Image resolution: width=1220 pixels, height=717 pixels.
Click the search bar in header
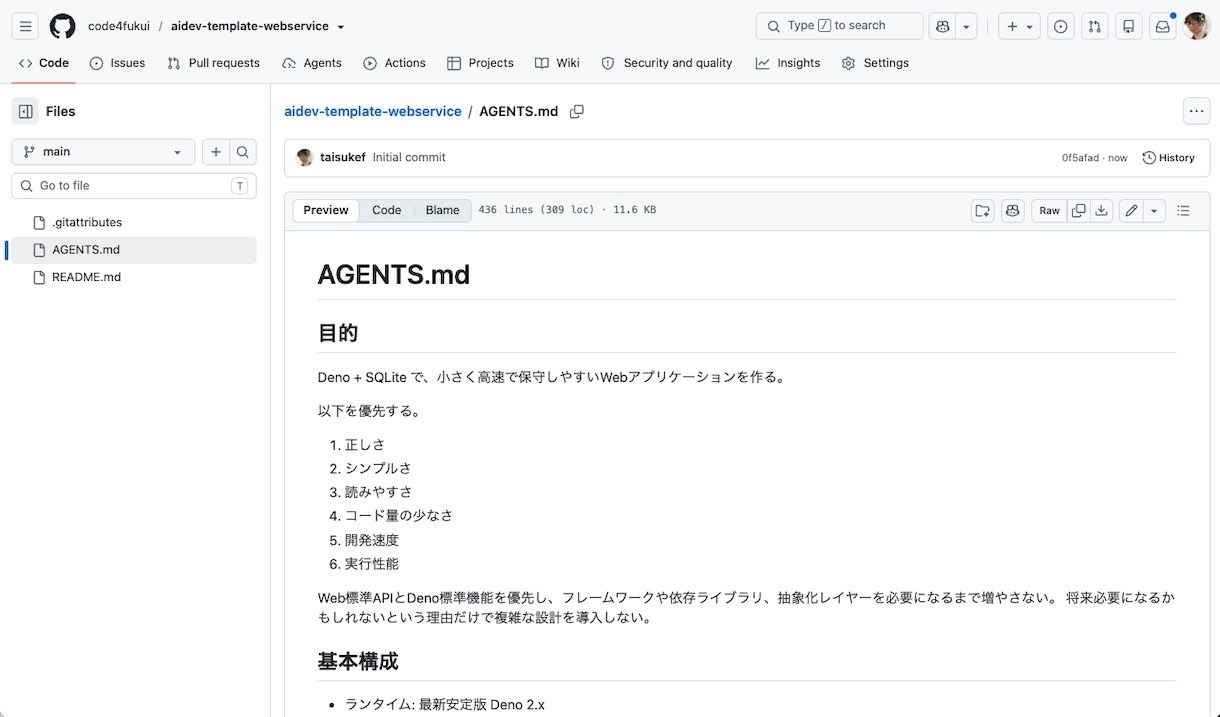[839, 26]
